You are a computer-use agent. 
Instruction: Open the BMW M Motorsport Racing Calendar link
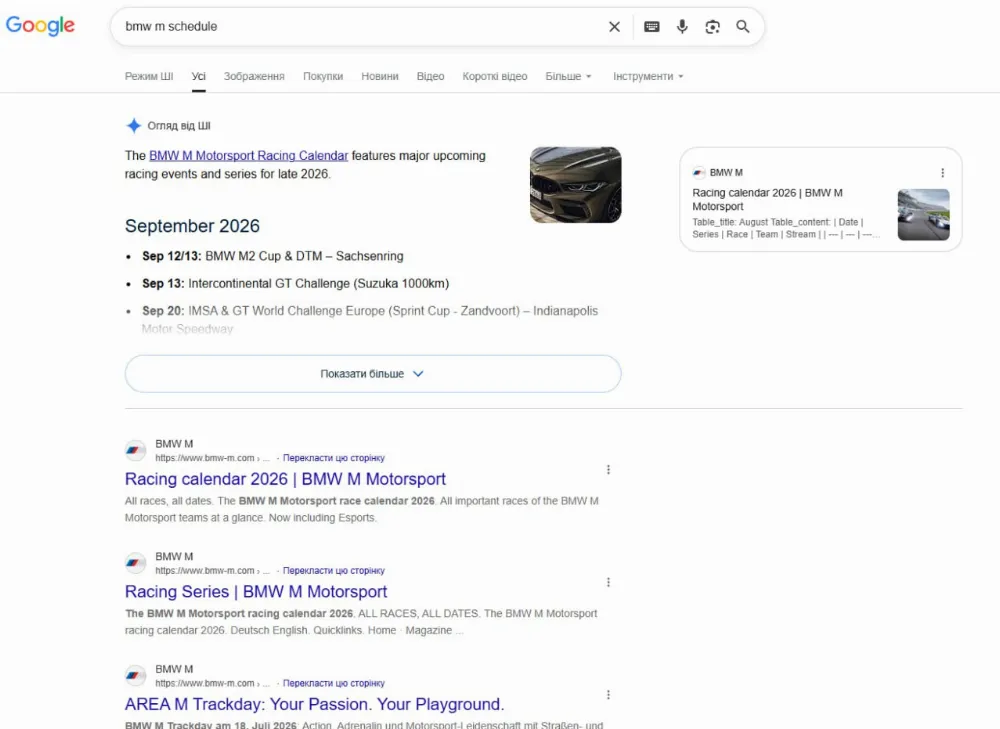click(x=249, y=156)
